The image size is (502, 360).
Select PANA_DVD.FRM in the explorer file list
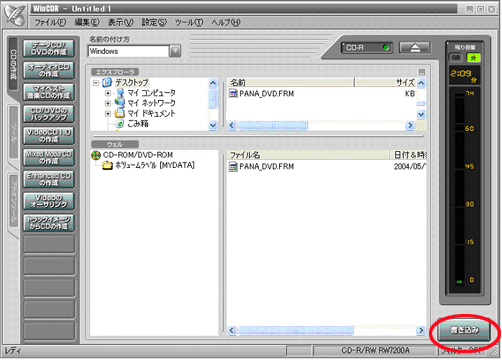pos(267,93)
